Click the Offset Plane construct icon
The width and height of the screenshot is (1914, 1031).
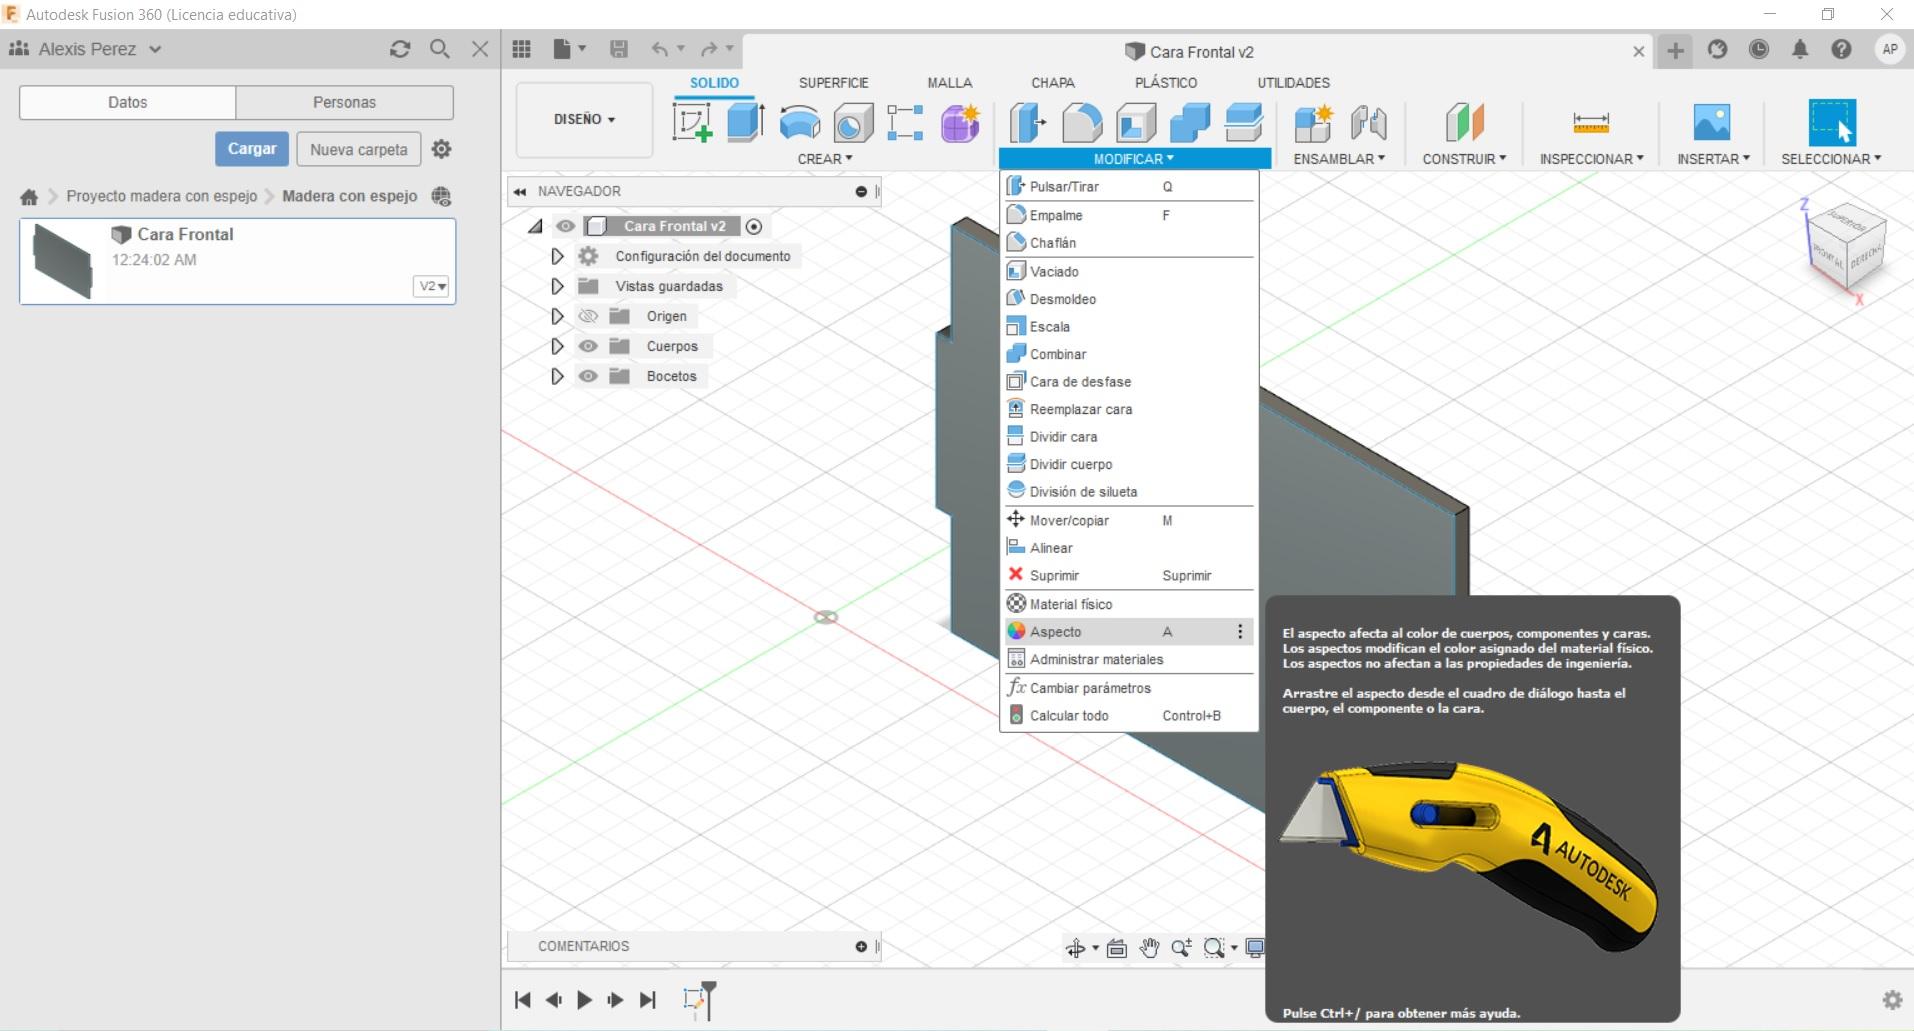tap(1464, 123)
